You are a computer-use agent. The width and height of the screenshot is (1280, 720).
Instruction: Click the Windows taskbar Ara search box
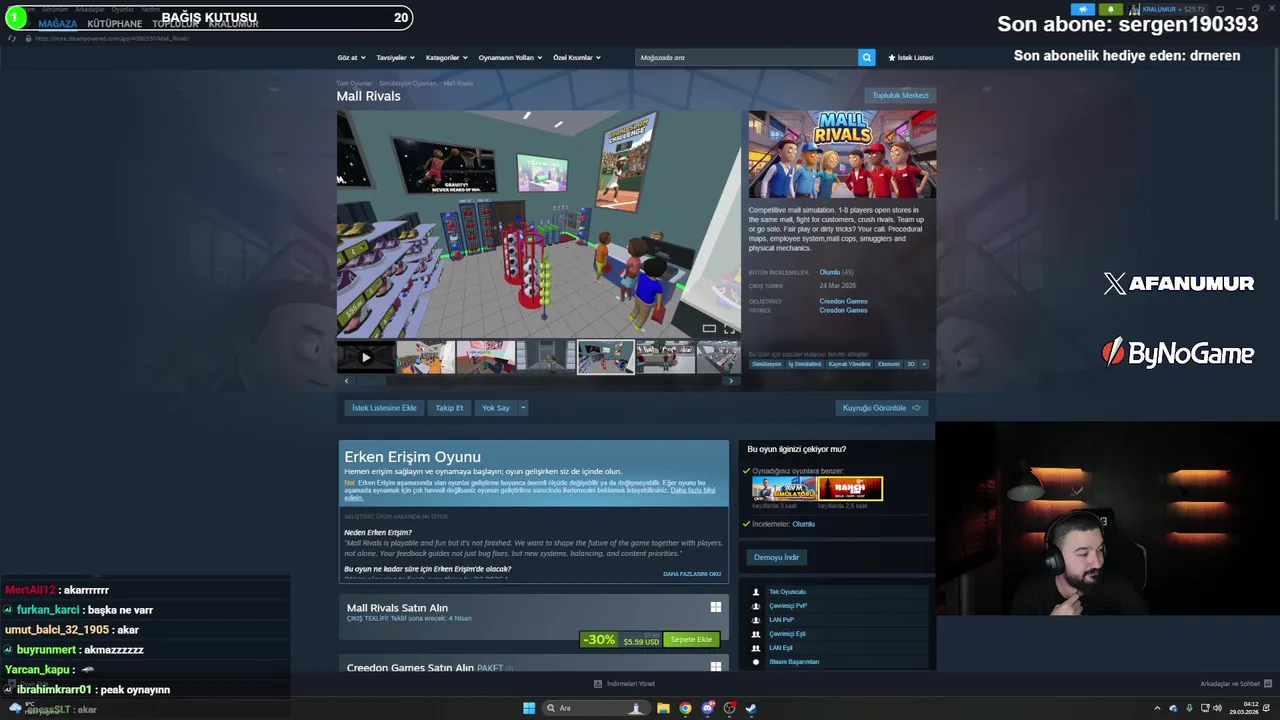594,708
